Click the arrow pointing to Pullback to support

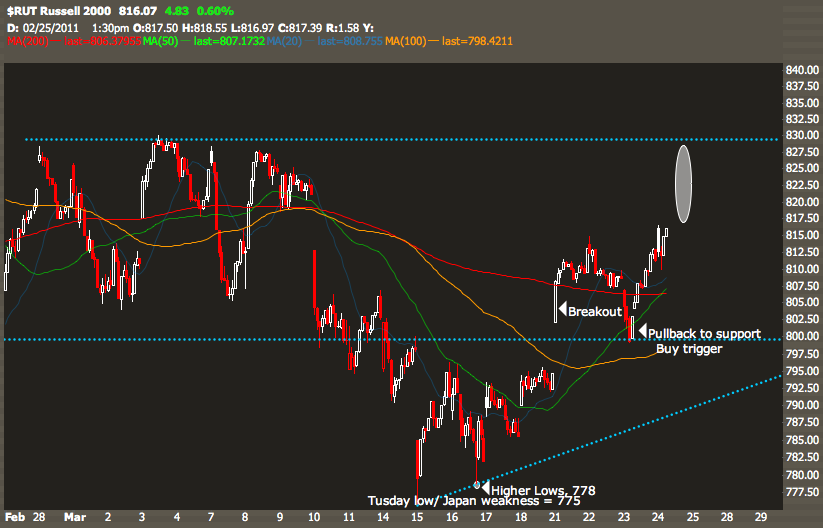642,332
